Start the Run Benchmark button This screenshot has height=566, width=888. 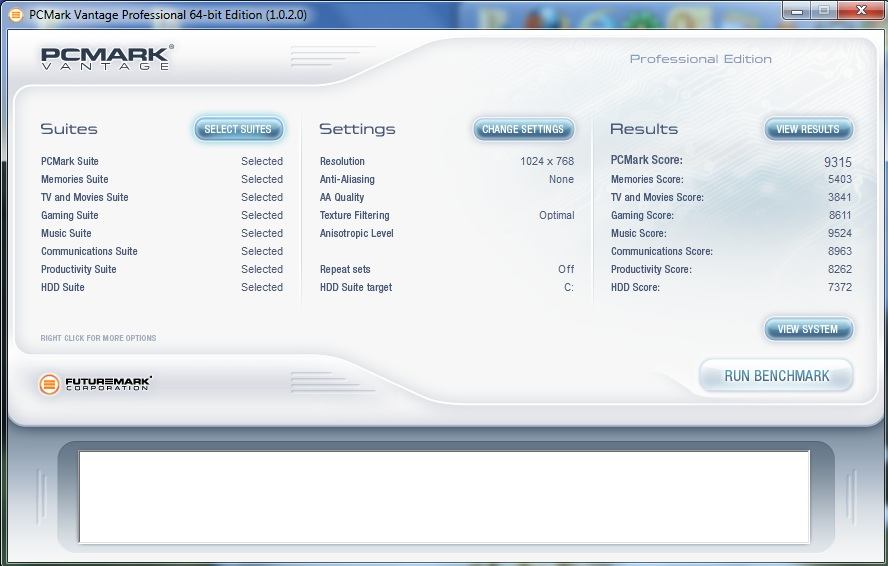(776, 376)
